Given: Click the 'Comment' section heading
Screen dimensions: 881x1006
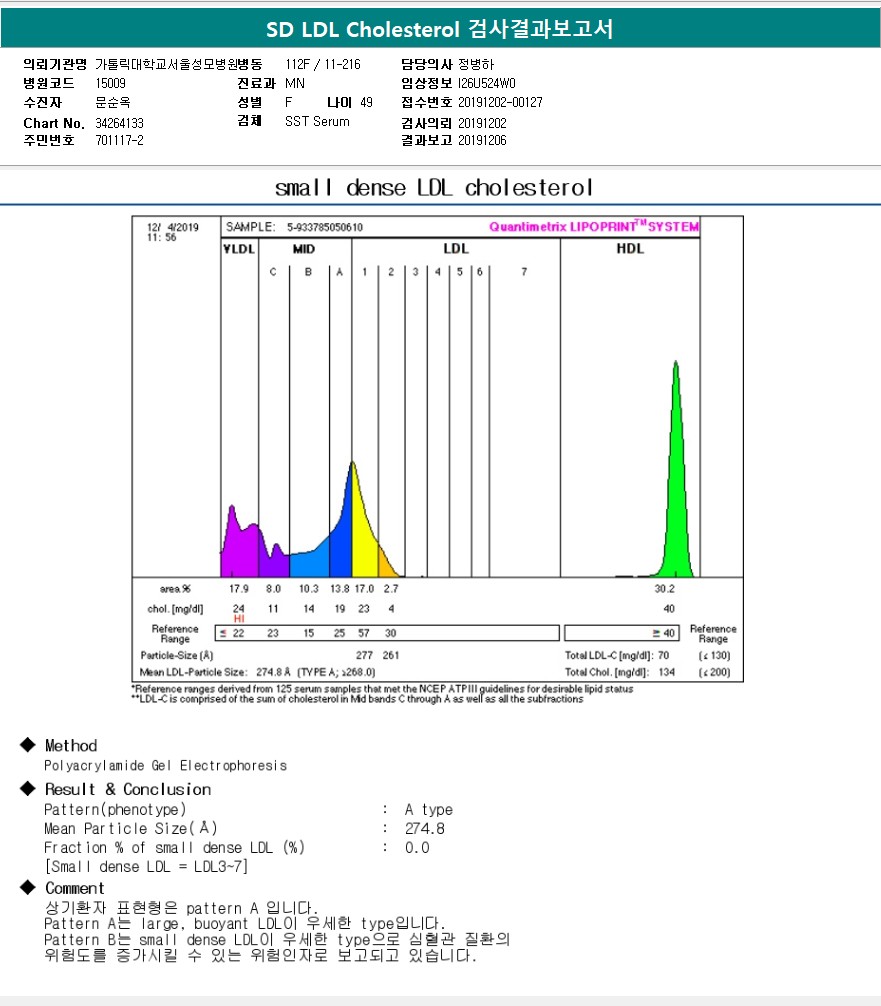Looking at the screenshot, I should click(74, 889).
